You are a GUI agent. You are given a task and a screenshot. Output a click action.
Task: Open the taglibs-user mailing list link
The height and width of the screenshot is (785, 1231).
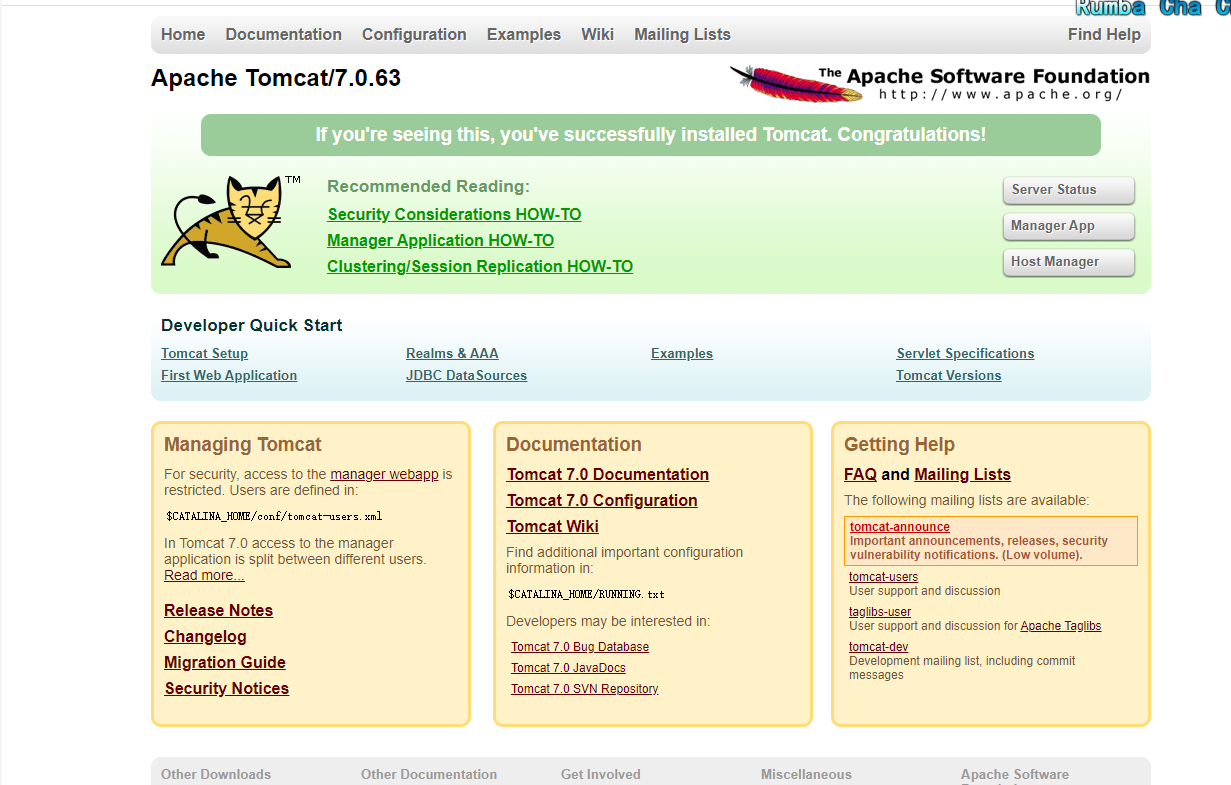880,612
